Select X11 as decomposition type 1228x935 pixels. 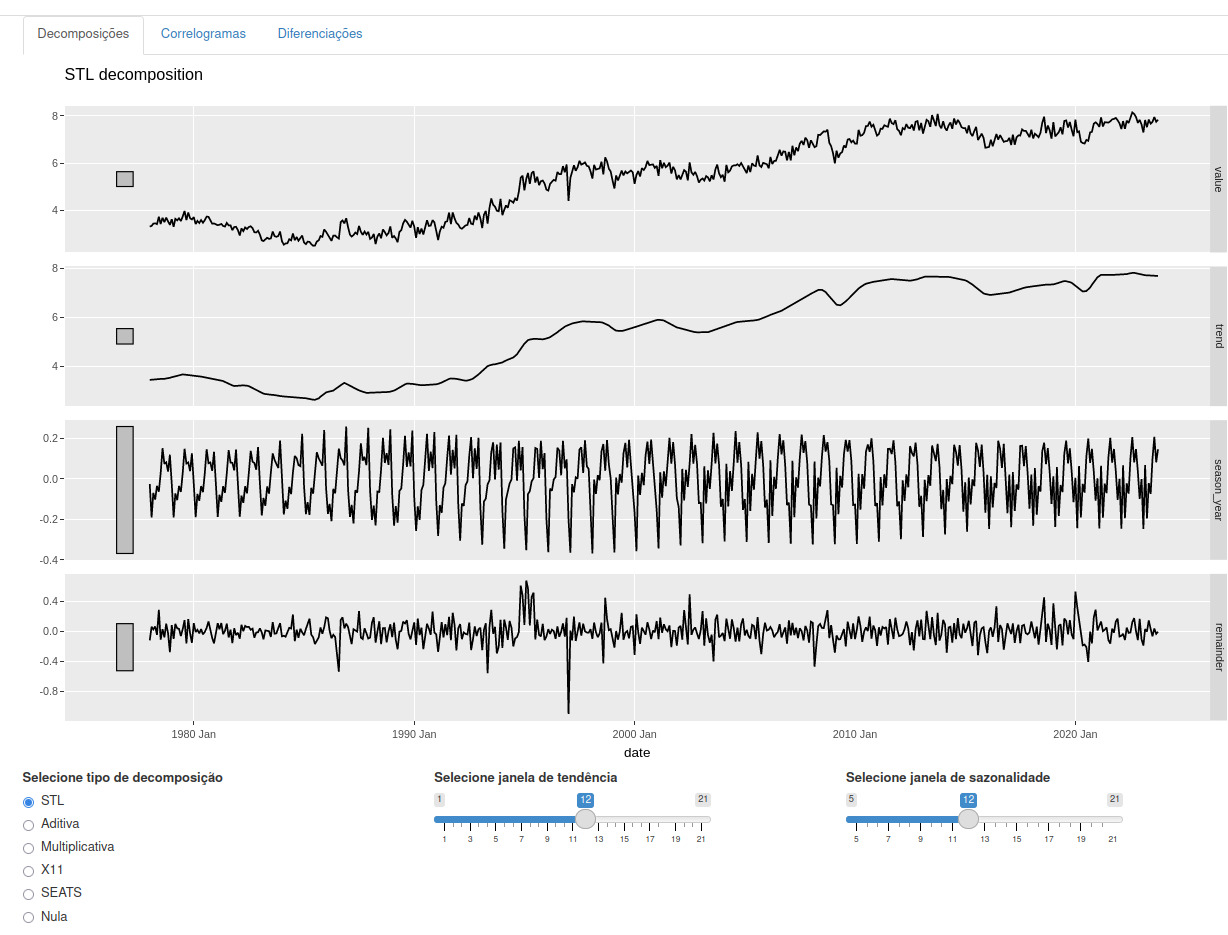(28, 871)
